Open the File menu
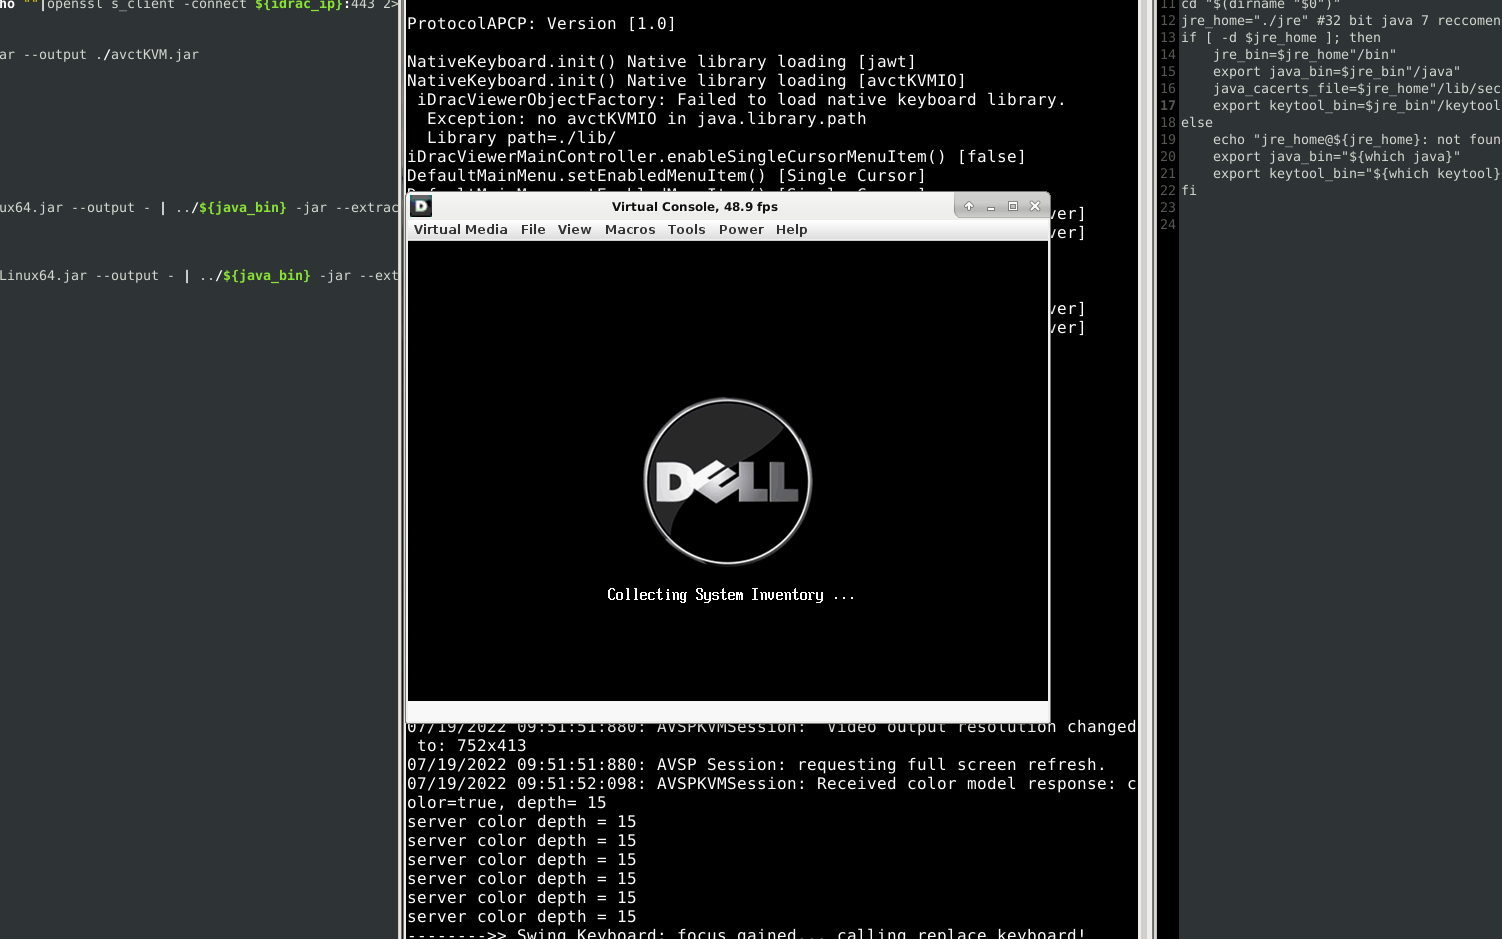The width and height of the screenshot is (1502, 939). coord(533,229)
